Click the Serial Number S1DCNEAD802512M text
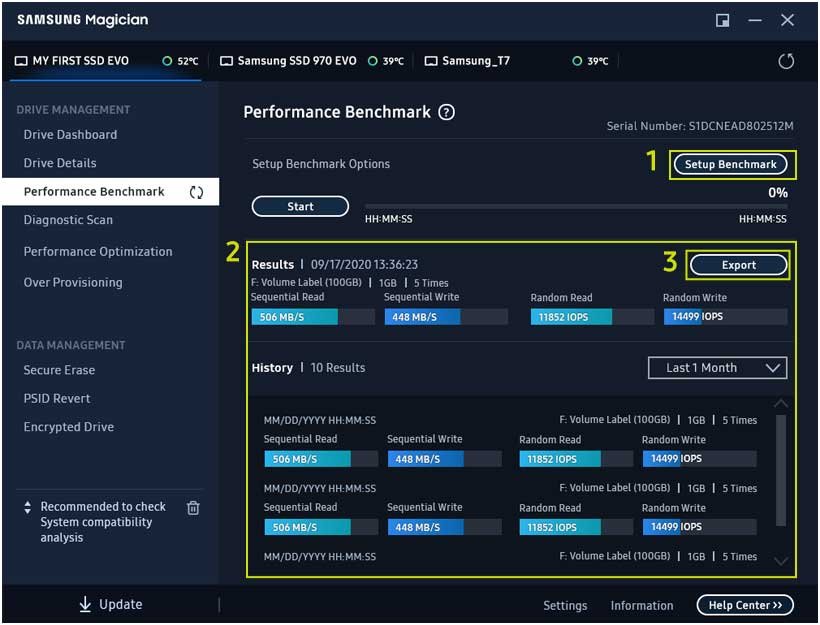Viewport: 820px width, 625px height. tap(700, 126)
